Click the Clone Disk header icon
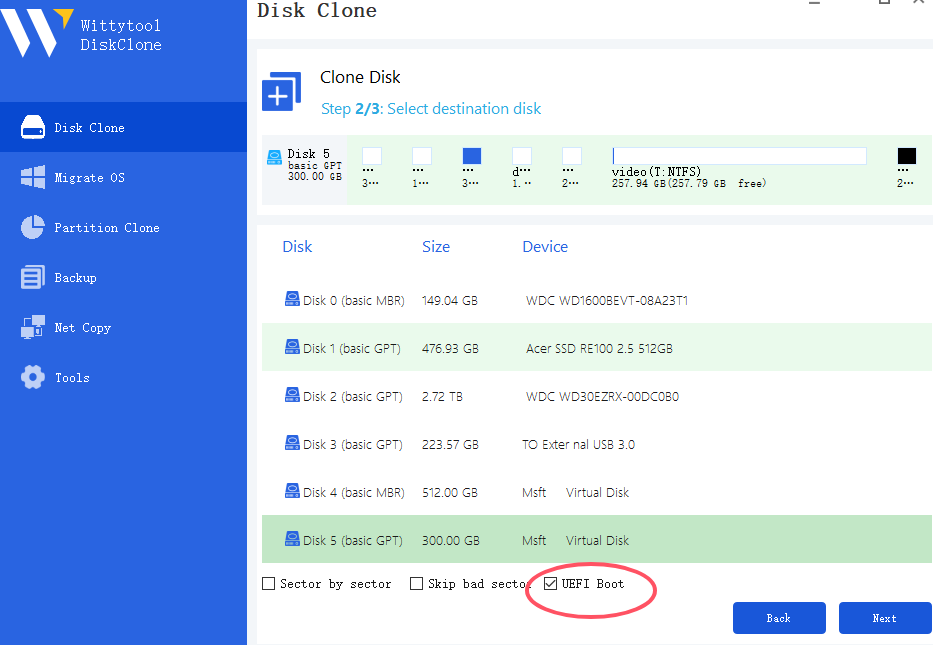The image size is (933, 645). pos(281,91)
